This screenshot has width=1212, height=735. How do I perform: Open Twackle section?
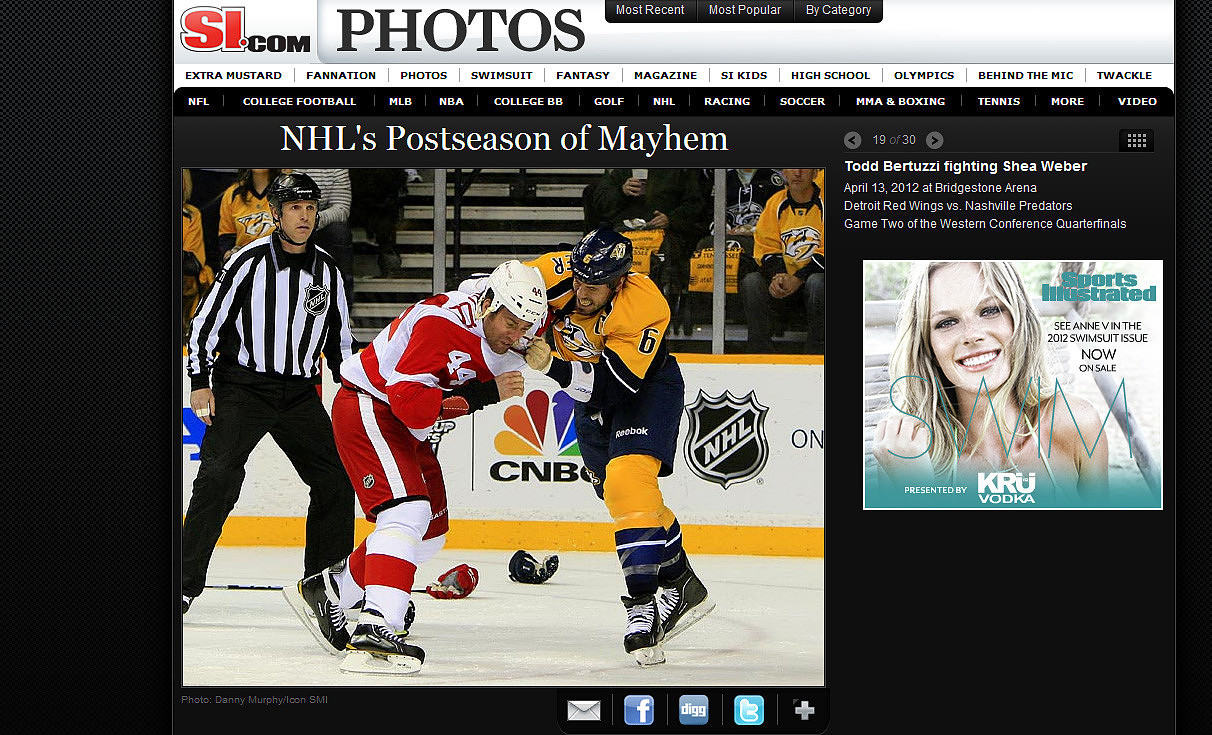click(x=1125, y=75)
